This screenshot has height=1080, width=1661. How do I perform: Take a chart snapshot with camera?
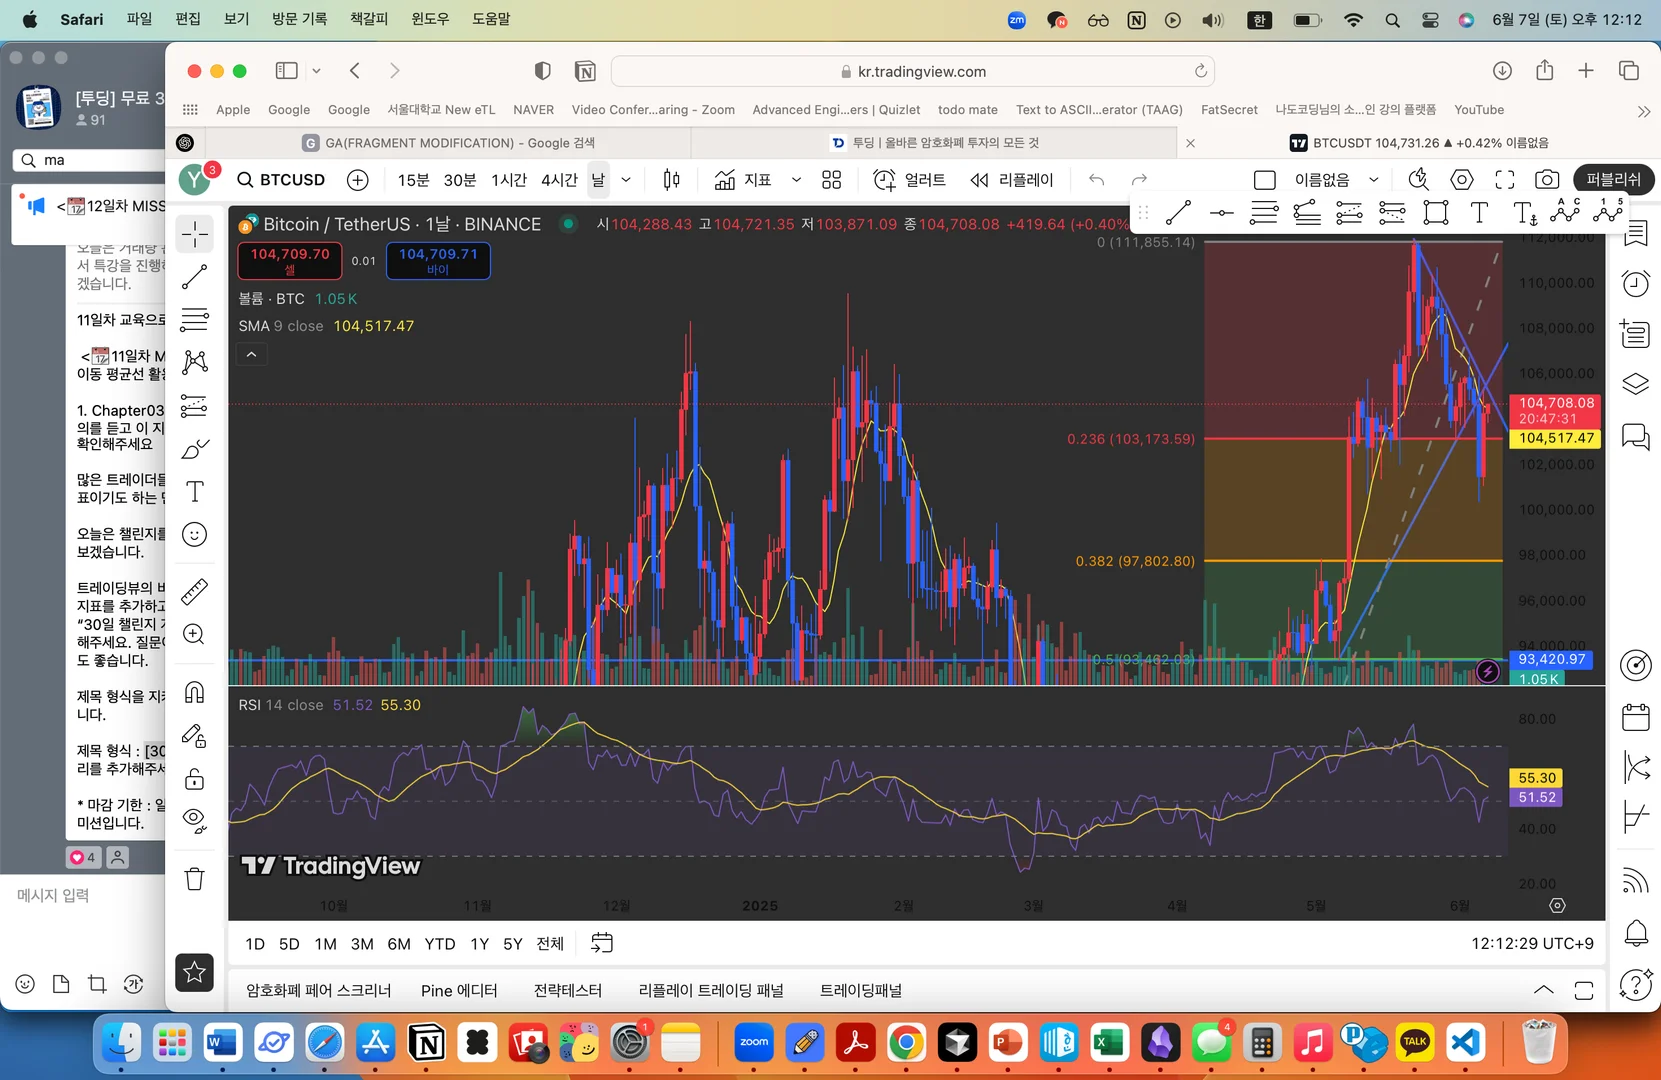coord(1547,180)
